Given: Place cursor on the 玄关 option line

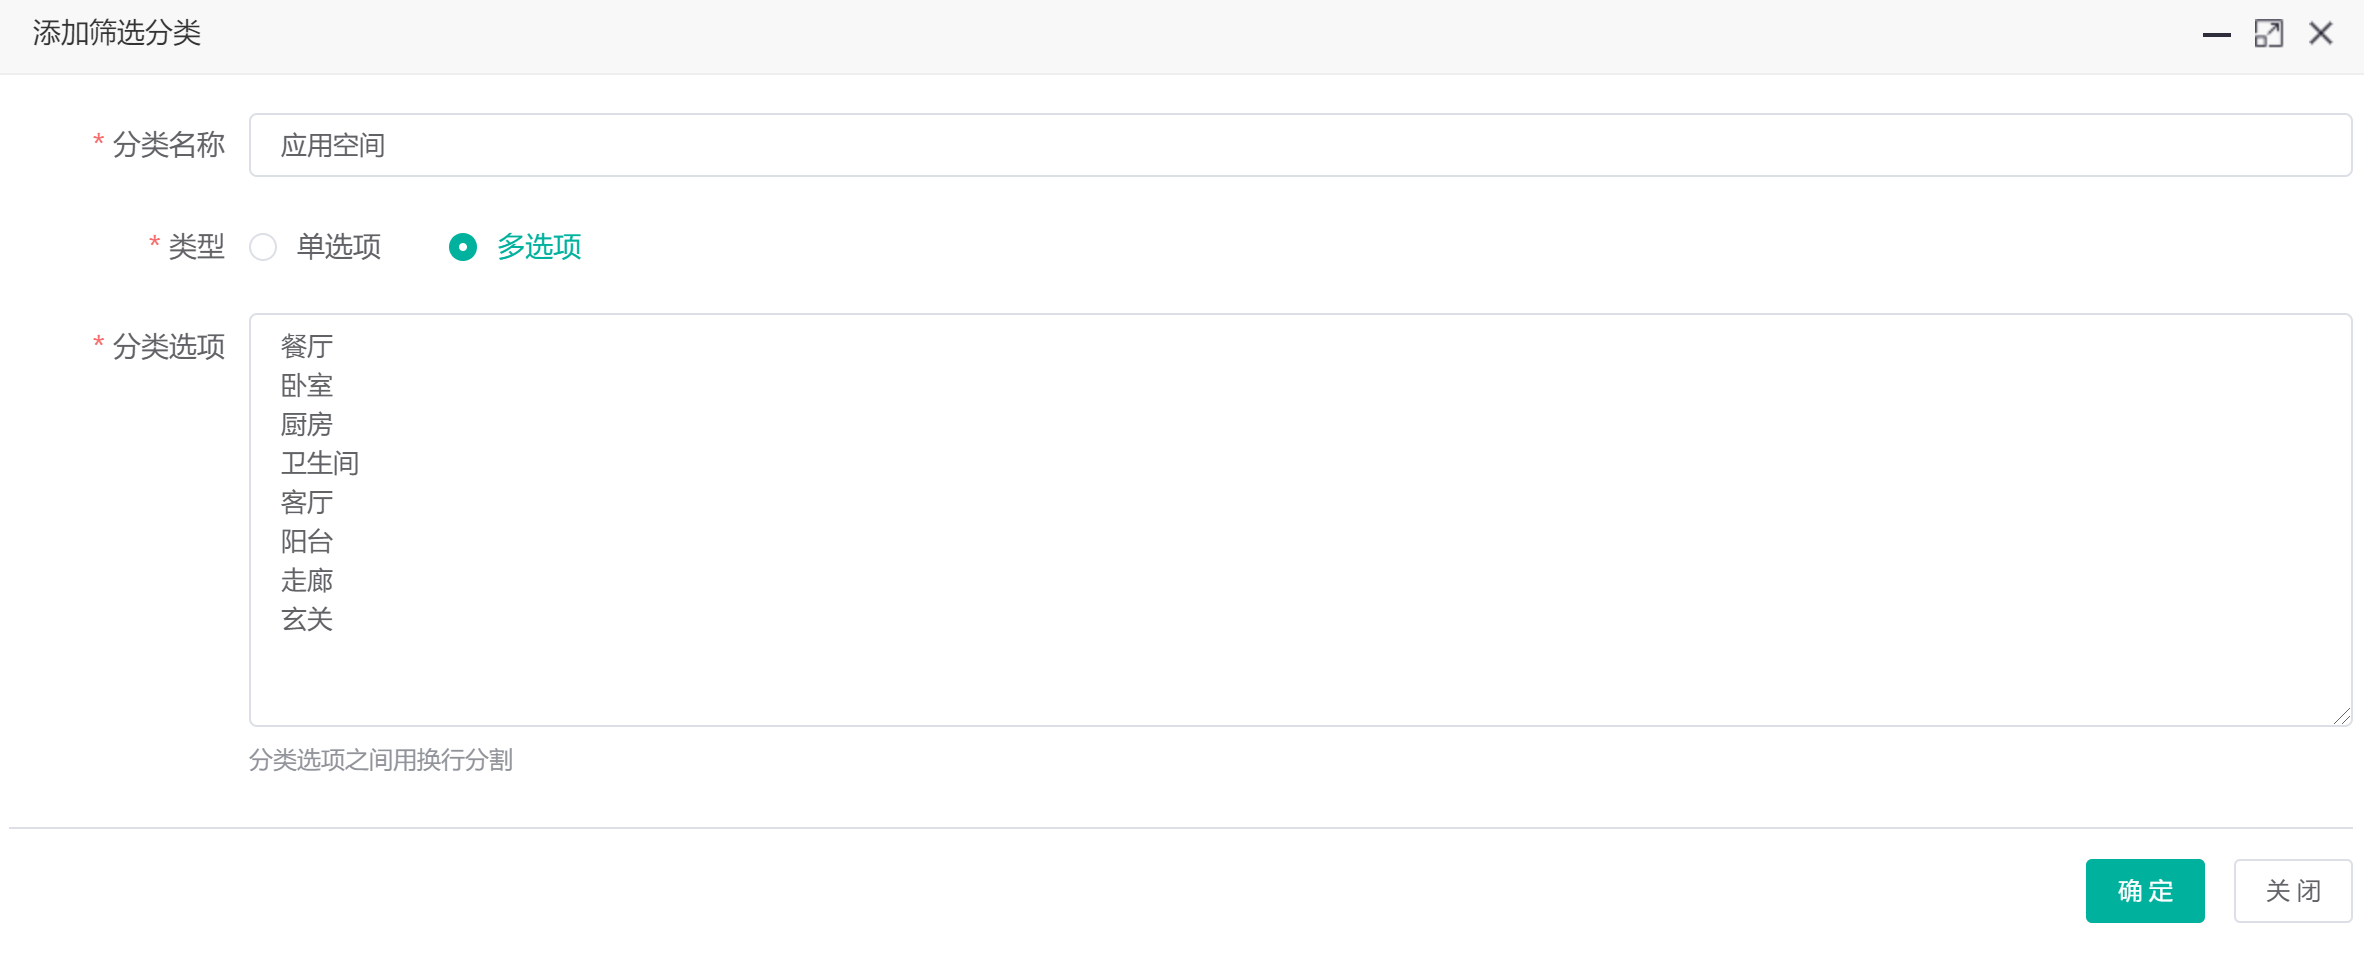Looking at the screenshot, I should pyautogui.click(x=307, y=620).
